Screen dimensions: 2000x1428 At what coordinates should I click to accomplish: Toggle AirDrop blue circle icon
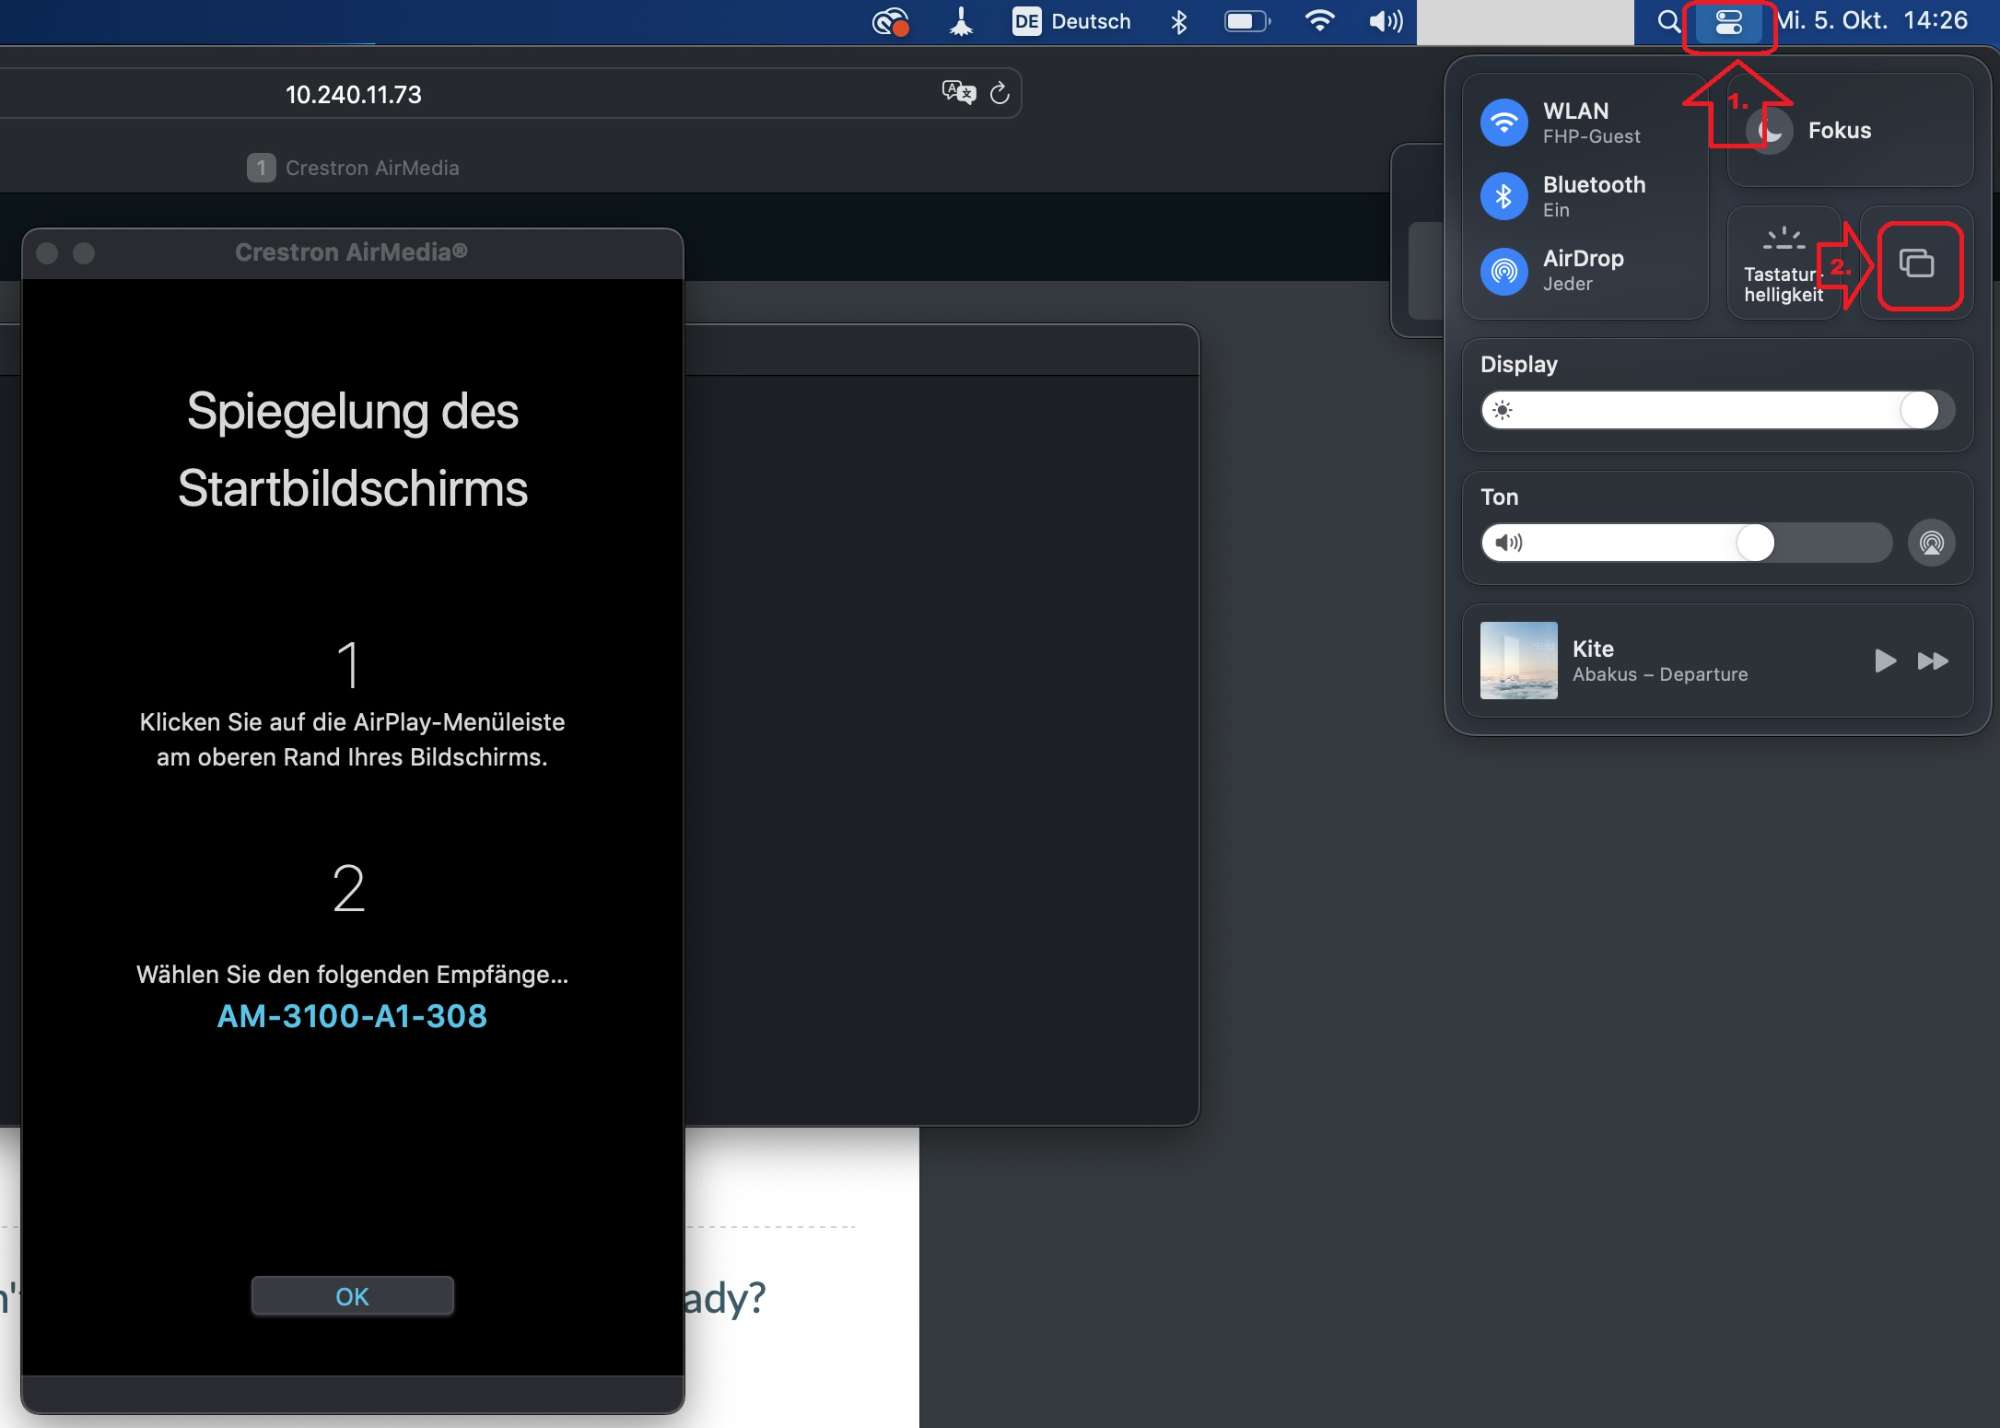point(1504,270)
